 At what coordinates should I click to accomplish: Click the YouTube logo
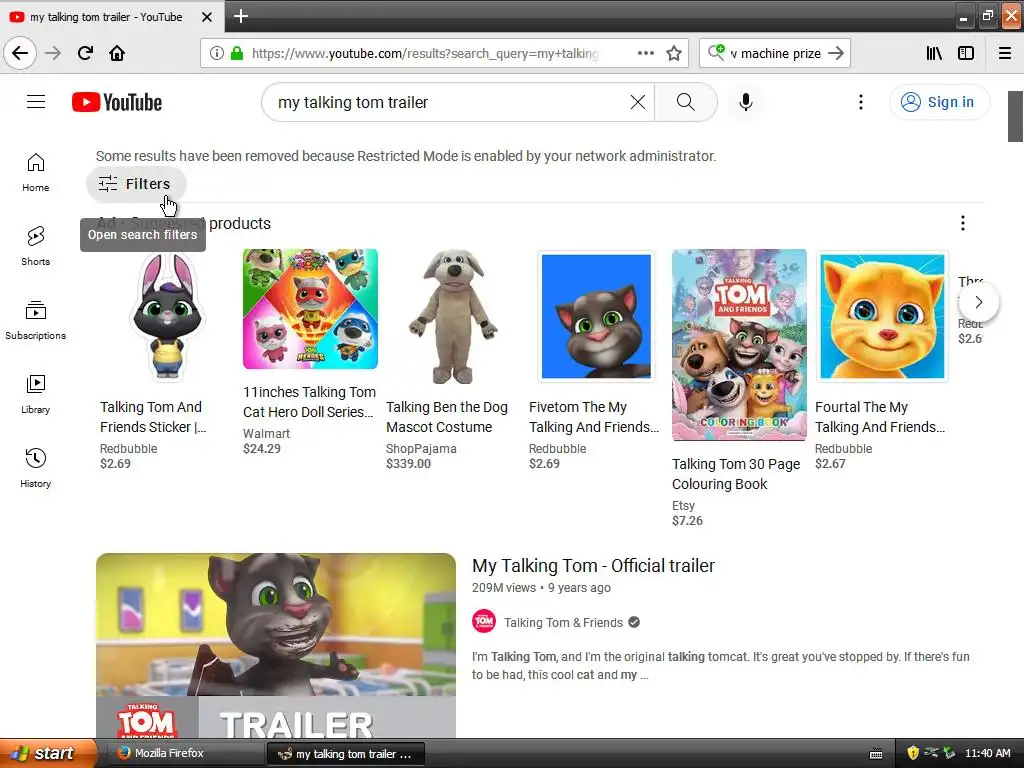point(117,103)
